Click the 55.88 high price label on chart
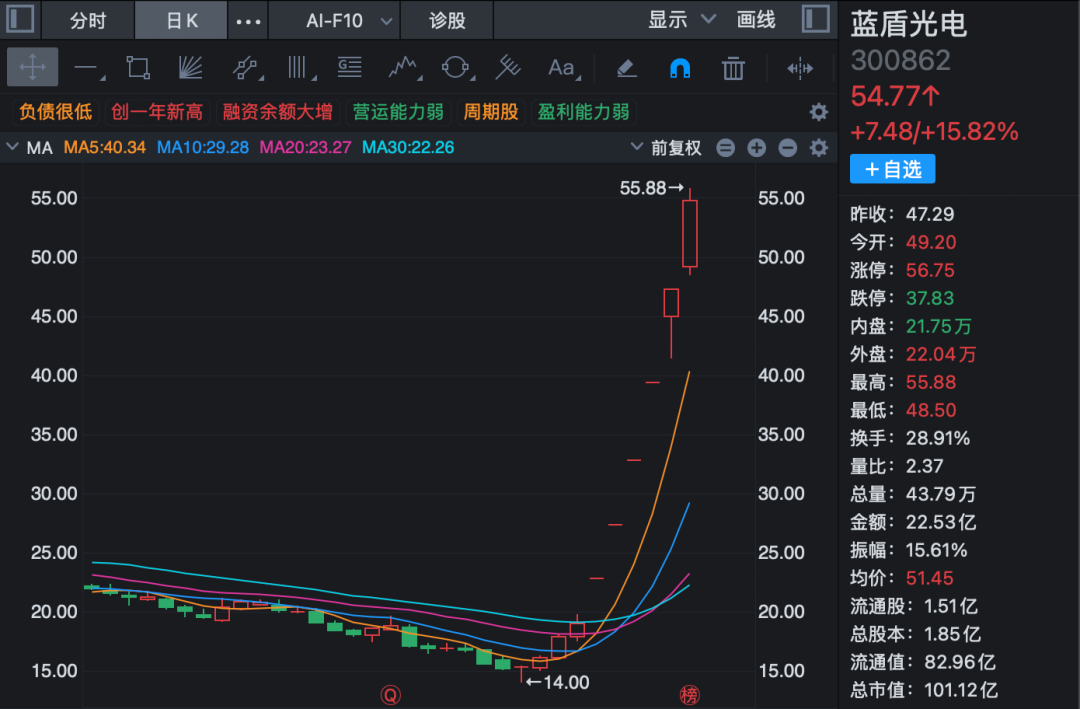The width and height of the screenshot is (1080, 709). (652, 187)
